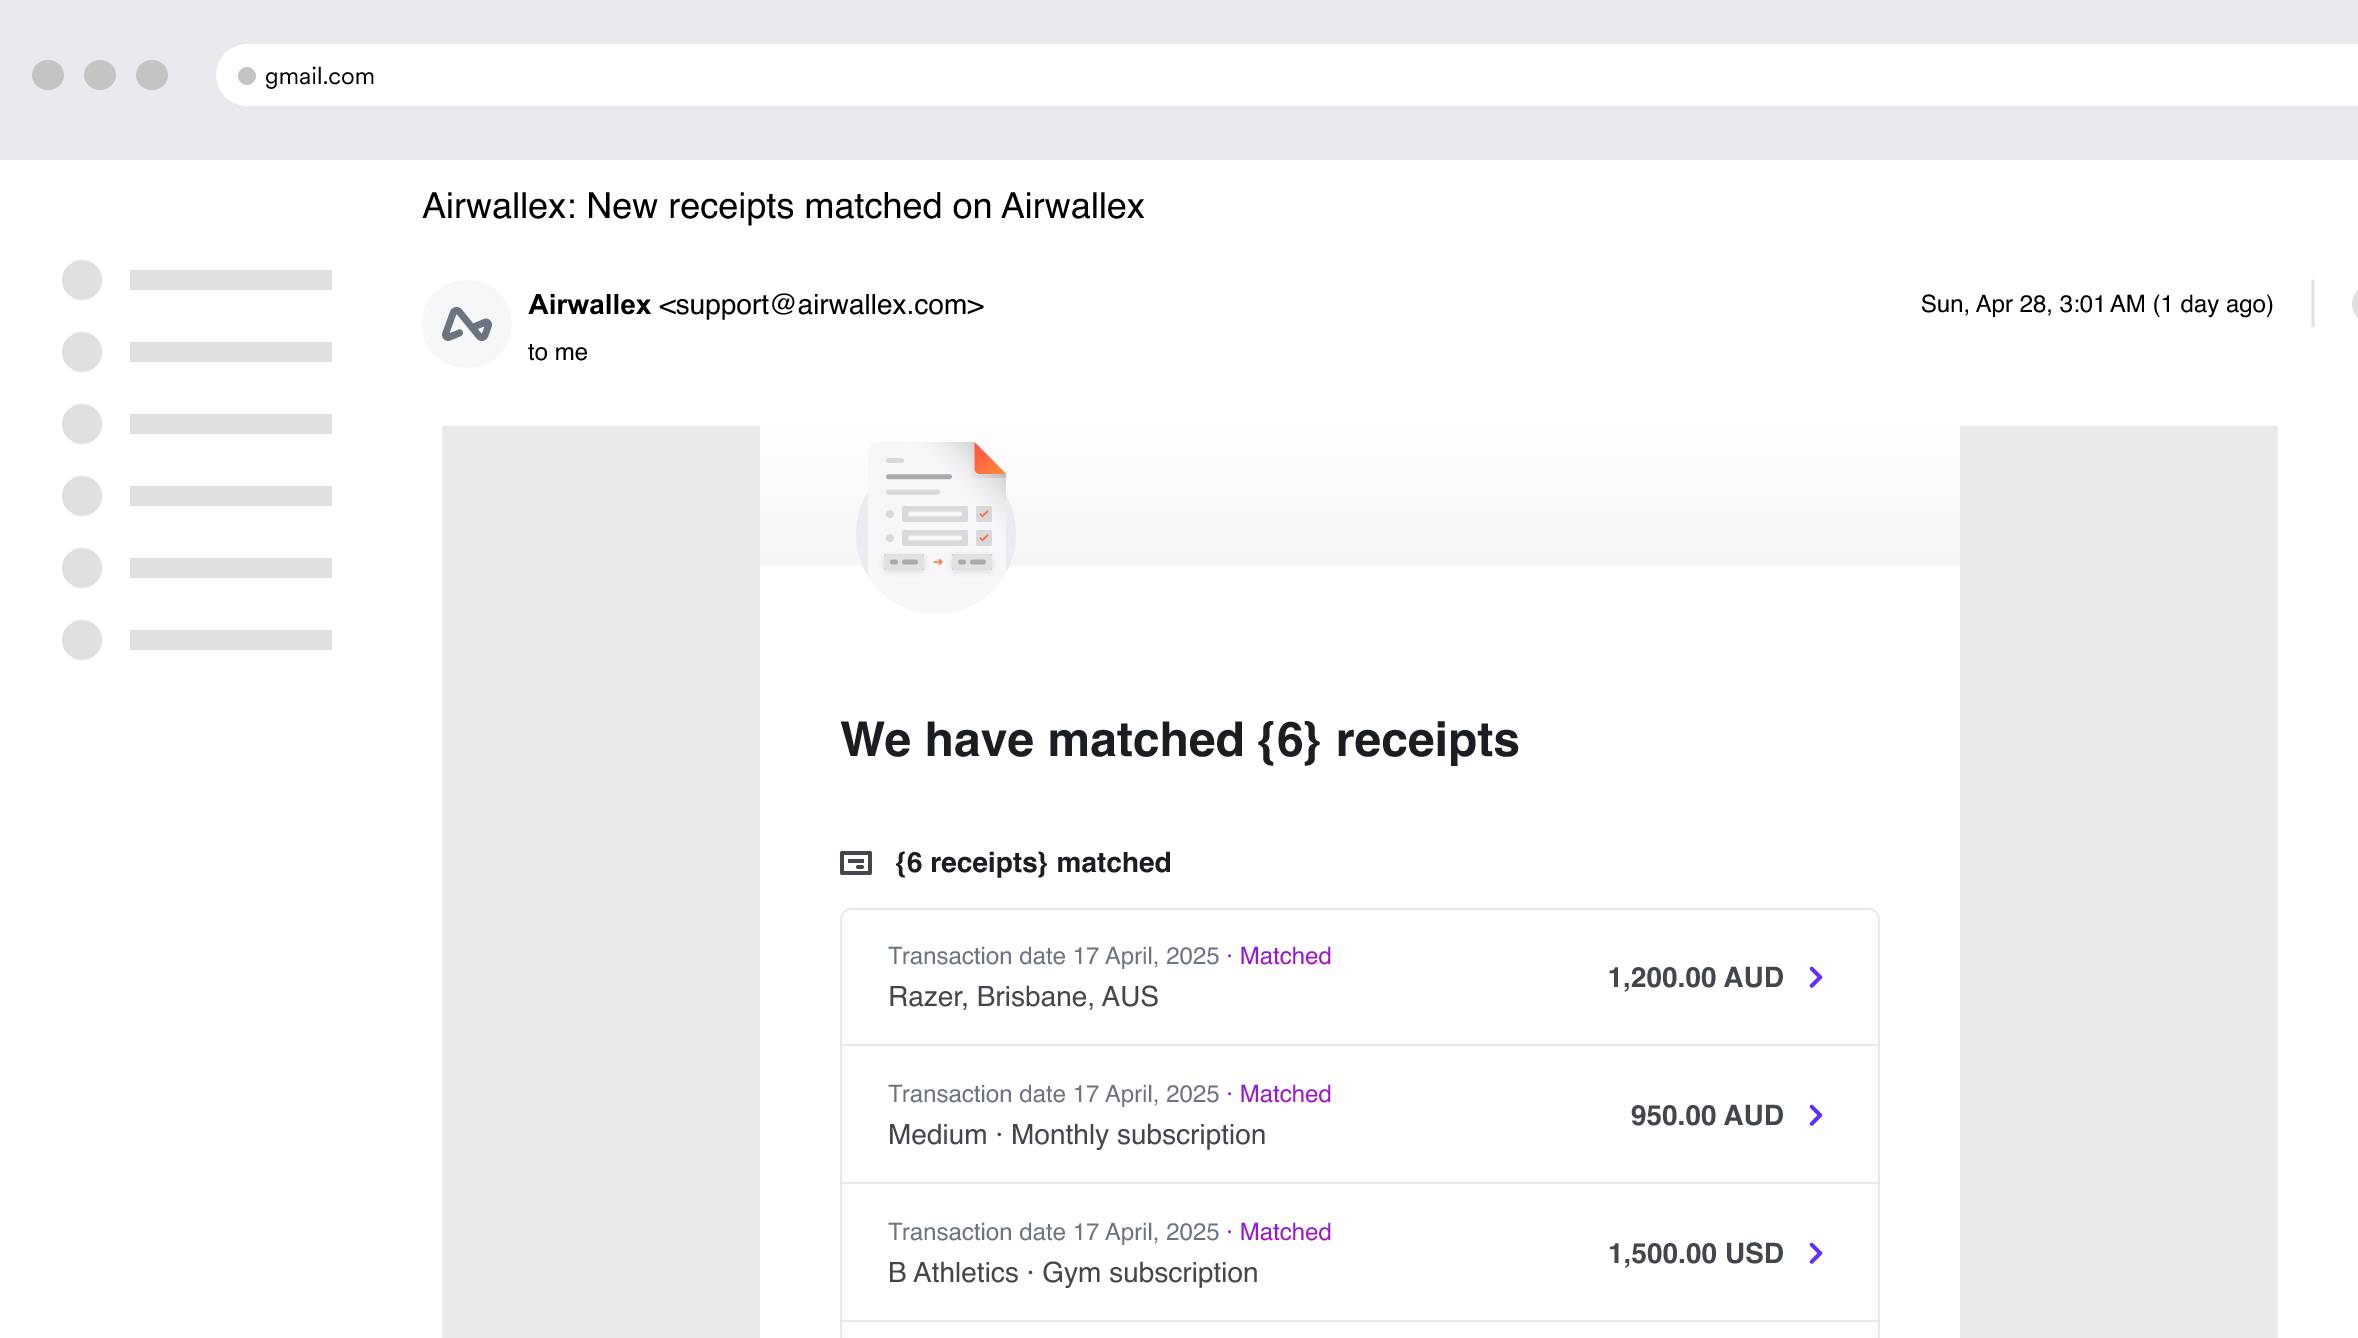Open Medium 950.00 AUD receipt chevron
This screenshot has height=1338, width=2358.
[1816, 1115]
